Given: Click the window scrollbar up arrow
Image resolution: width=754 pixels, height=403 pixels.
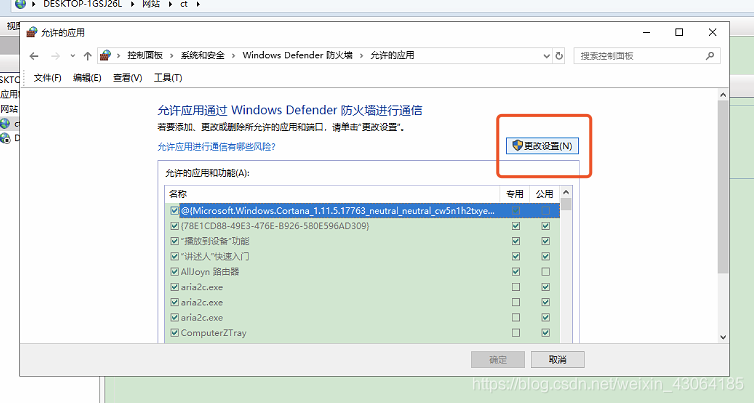Looking at the screenshot, I should pos(723,95).
